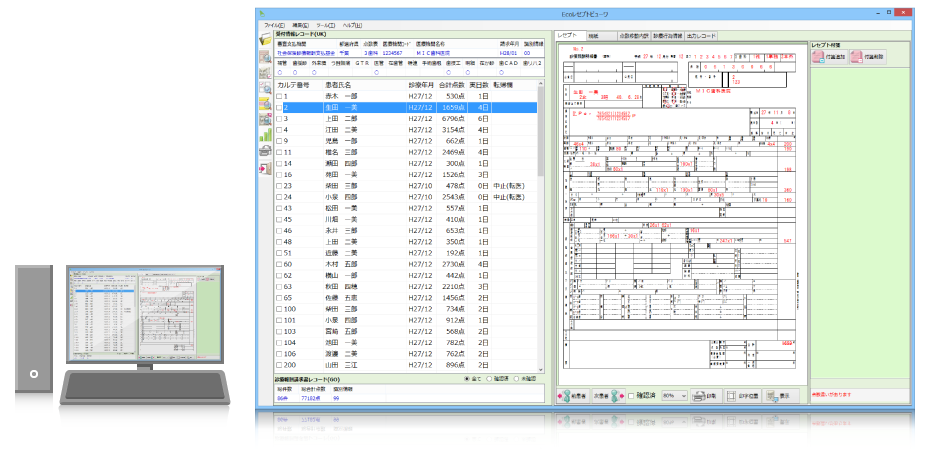Click the MIC歯科医院 institution name
Viewport: 930px width, 450px height.
tap(435, 53)
